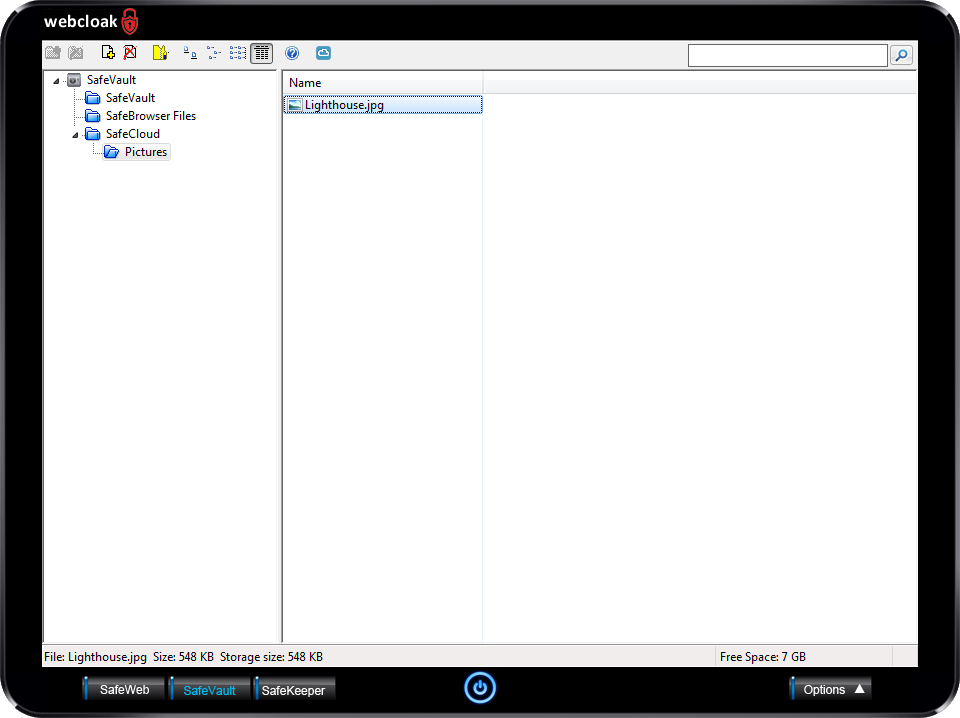Click the delete file icon with red X

(130, 53)
